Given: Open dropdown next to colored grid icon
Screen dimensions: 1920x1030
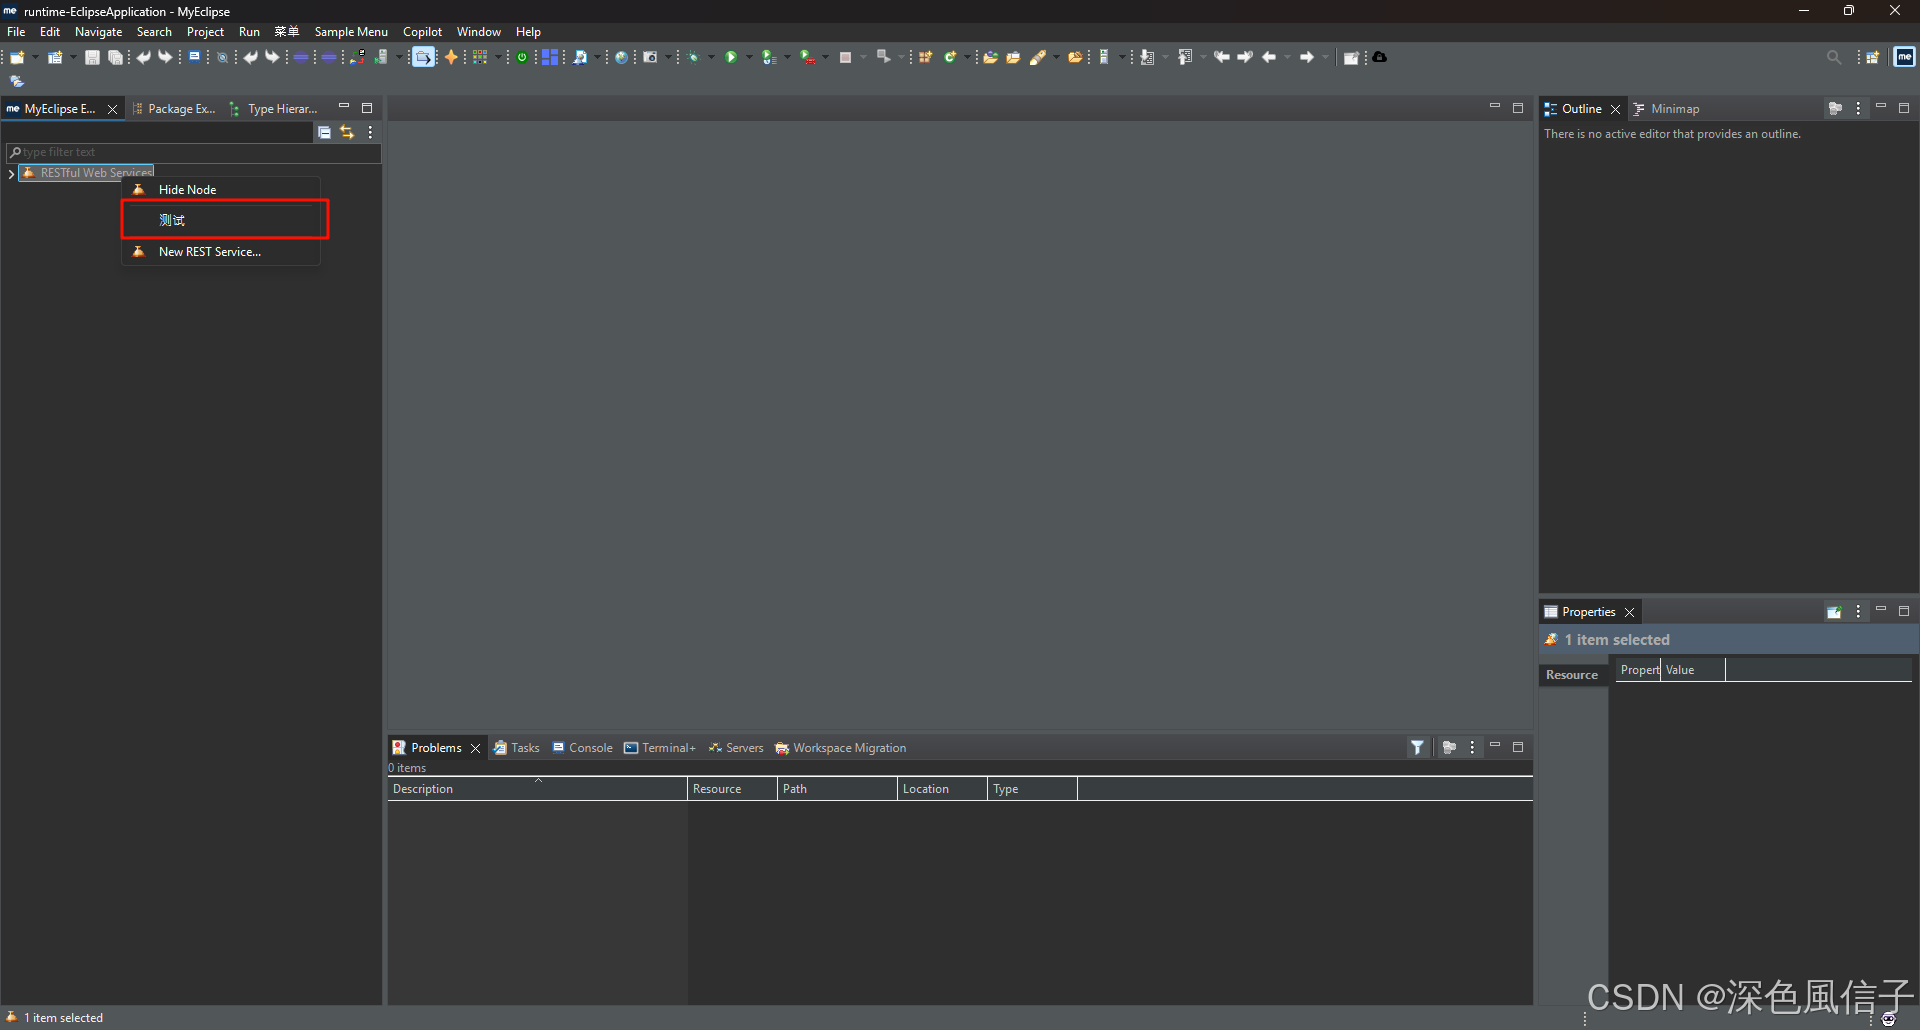Looking at the screenshot, I should [x=498, y=57].
